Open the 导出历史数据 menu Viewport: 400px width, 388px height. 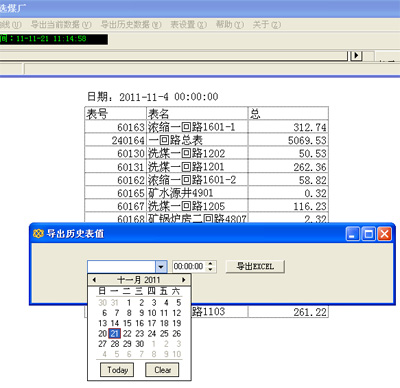click(x=131, y=25)
